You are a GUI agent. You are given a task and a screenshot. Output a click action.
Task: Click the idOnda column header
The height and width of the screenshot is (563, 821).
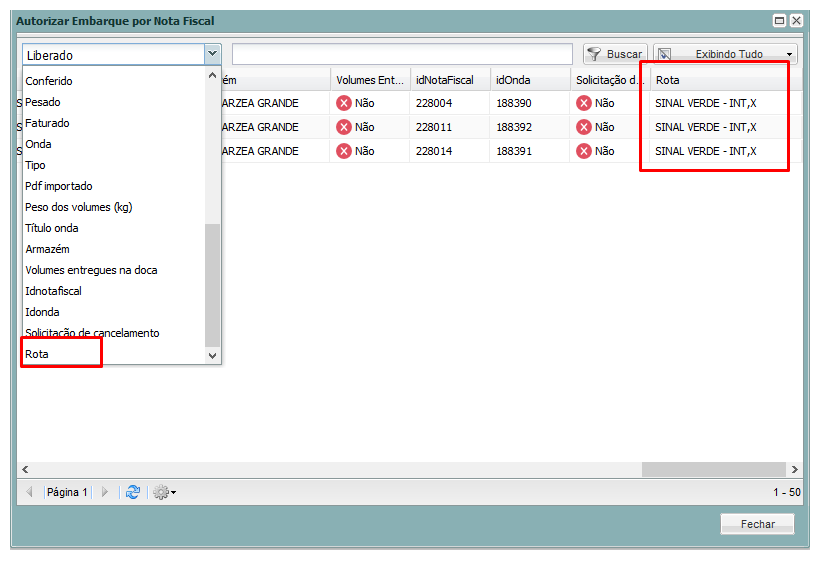tap(530, 80)
